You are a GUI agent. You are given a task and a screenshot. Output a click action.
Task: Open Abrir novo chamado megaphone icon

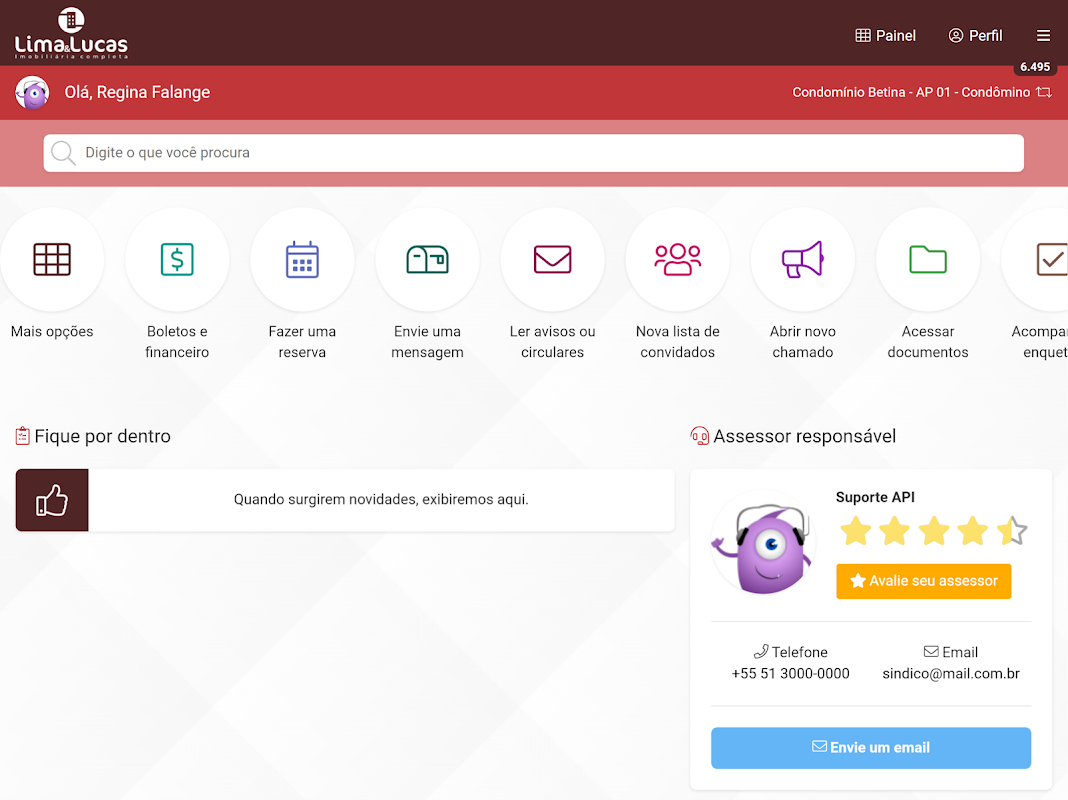802,259
